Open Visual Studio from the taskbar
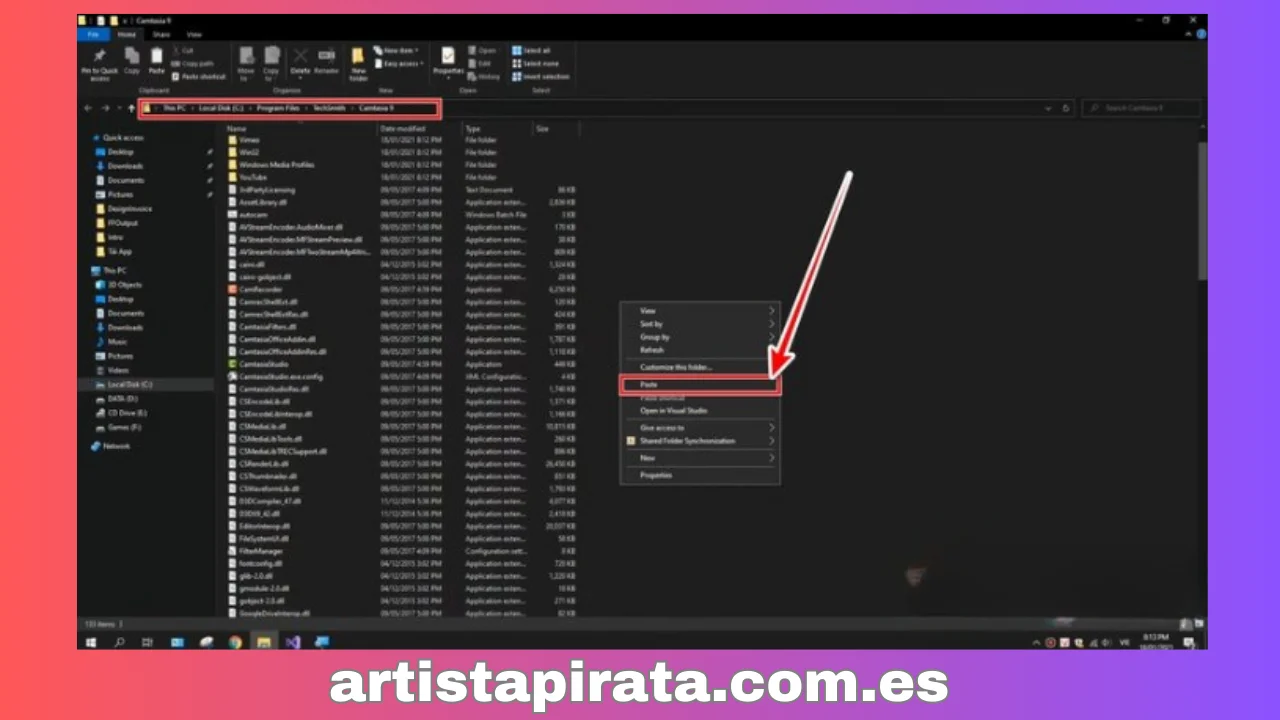Screen dimensions: 1280x720 [x=293, y=642]
